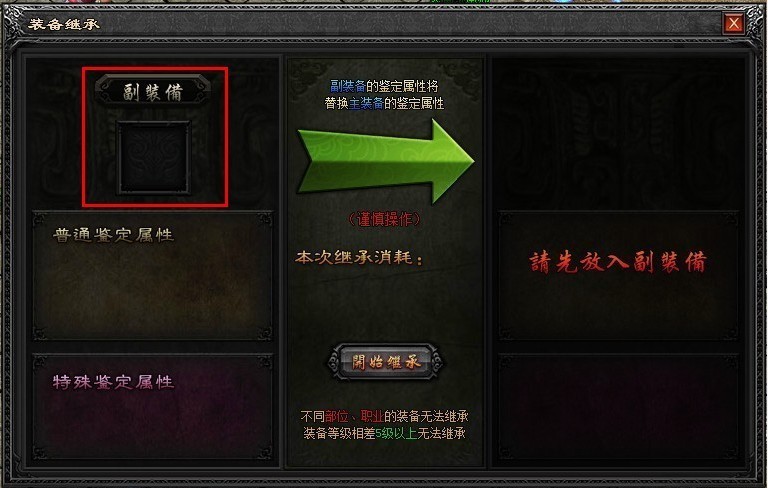Click the 特殊鉴定属性 heading

(113, 382)
